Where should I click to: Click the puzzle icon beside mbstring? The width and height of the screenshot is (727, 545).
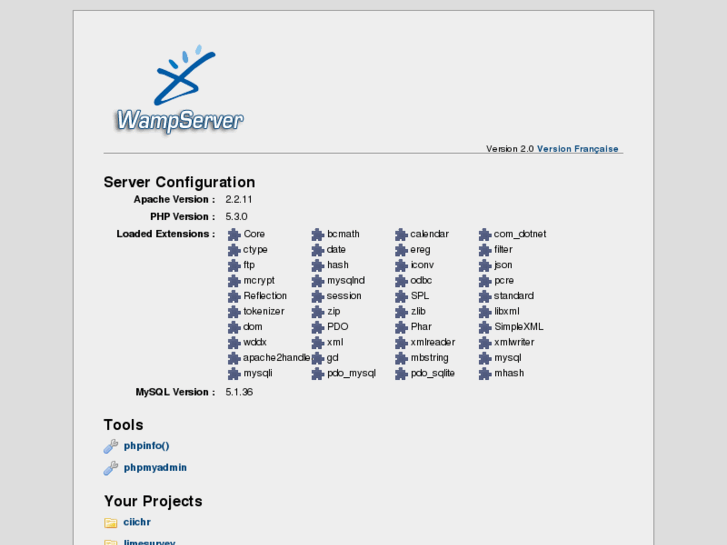401,358
